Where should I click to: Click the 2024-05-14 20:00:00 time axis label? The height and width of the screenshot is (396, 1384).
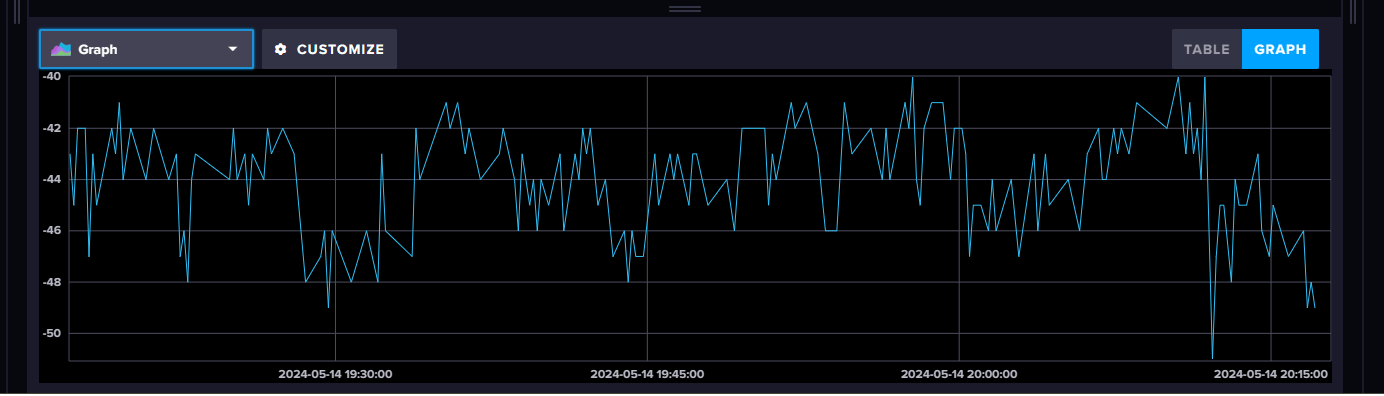(959, 374)
